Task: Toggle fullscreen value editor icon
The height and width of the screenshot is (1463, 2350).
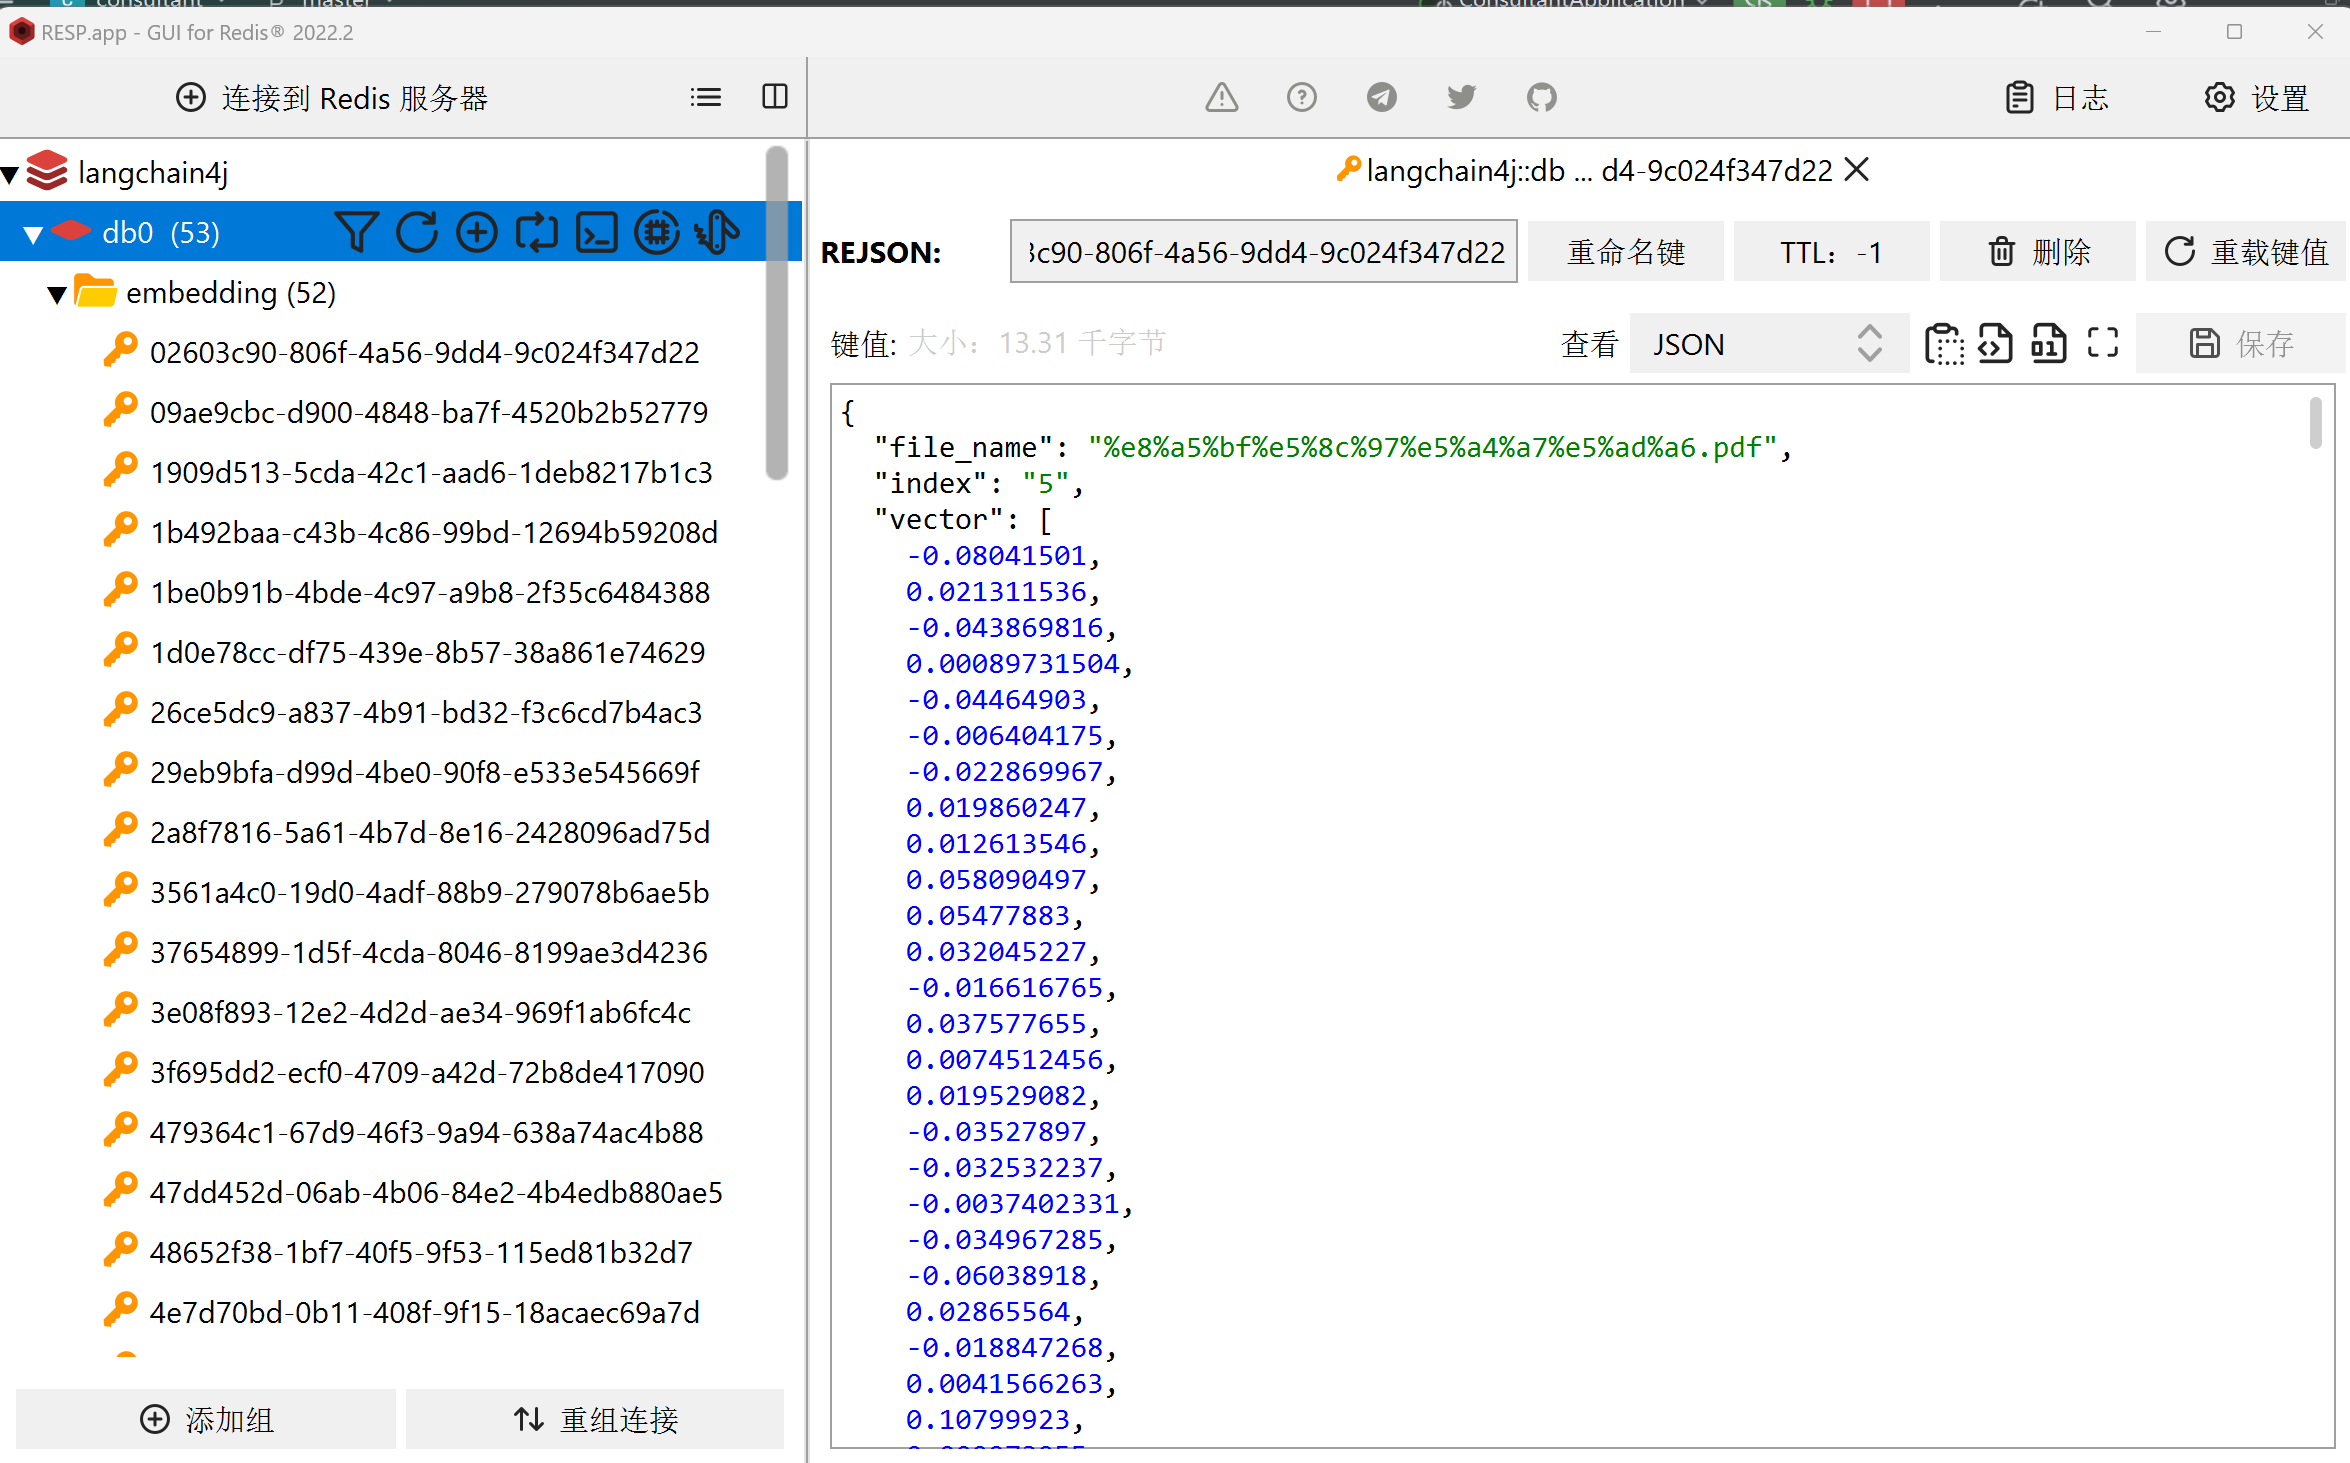Action: point(2102,343)
